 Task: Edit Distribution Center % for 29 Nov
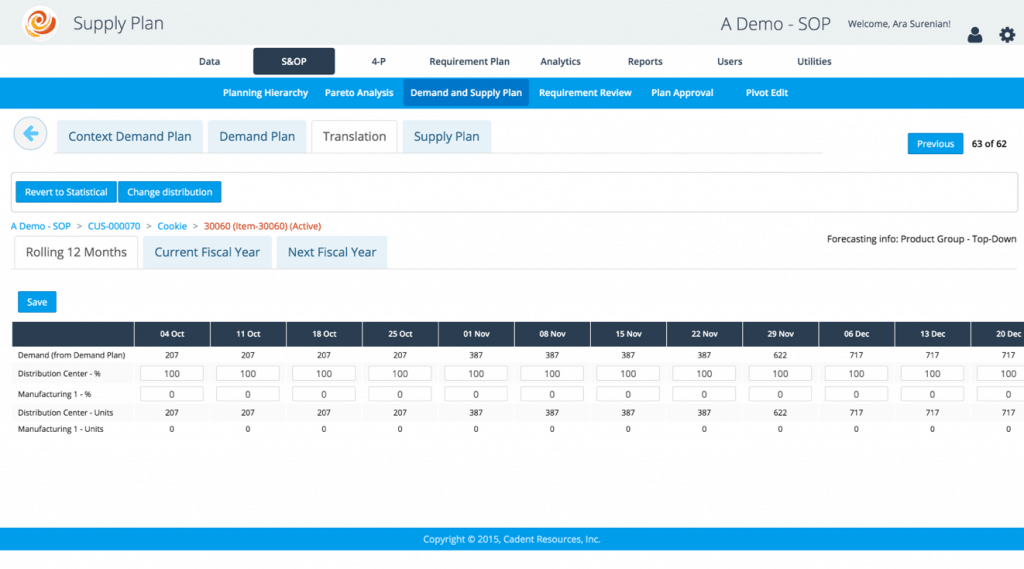[x=780, y=374]
